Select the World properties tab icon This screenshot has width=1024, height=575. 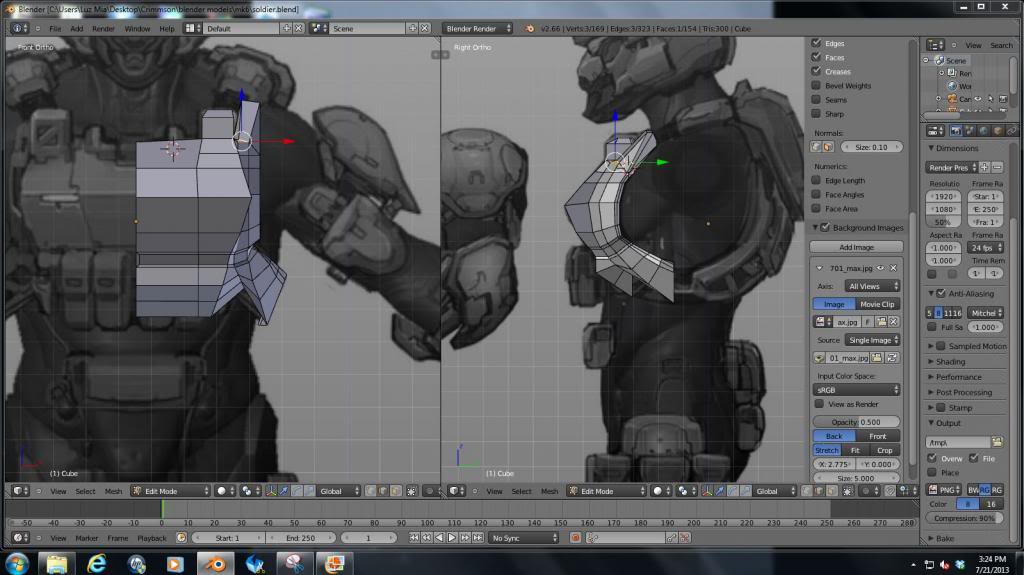(984, 131)
